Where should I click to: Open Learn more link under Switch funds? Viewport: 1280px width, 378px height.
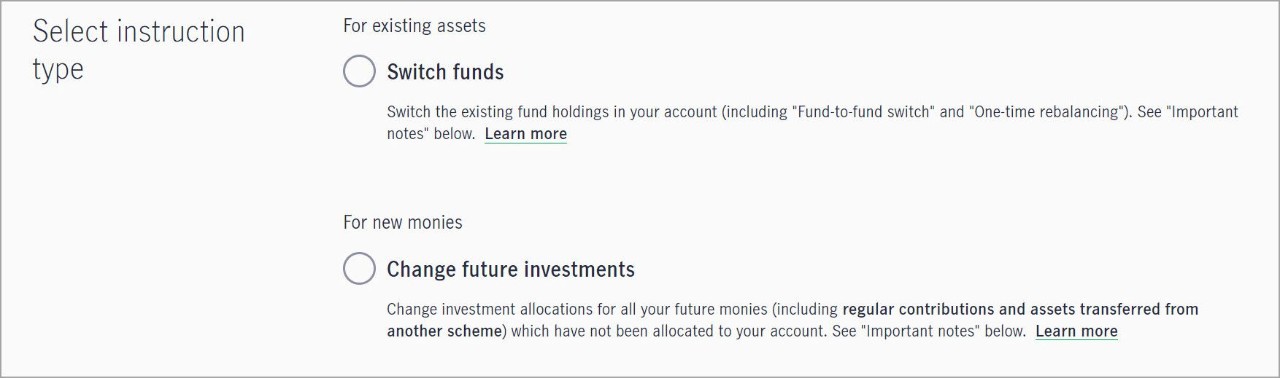(x=526, y=134)
